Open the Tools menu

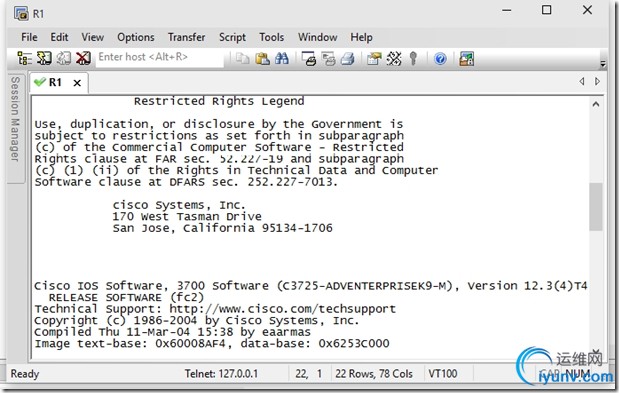pyautogui.click(x=272, y=37)
